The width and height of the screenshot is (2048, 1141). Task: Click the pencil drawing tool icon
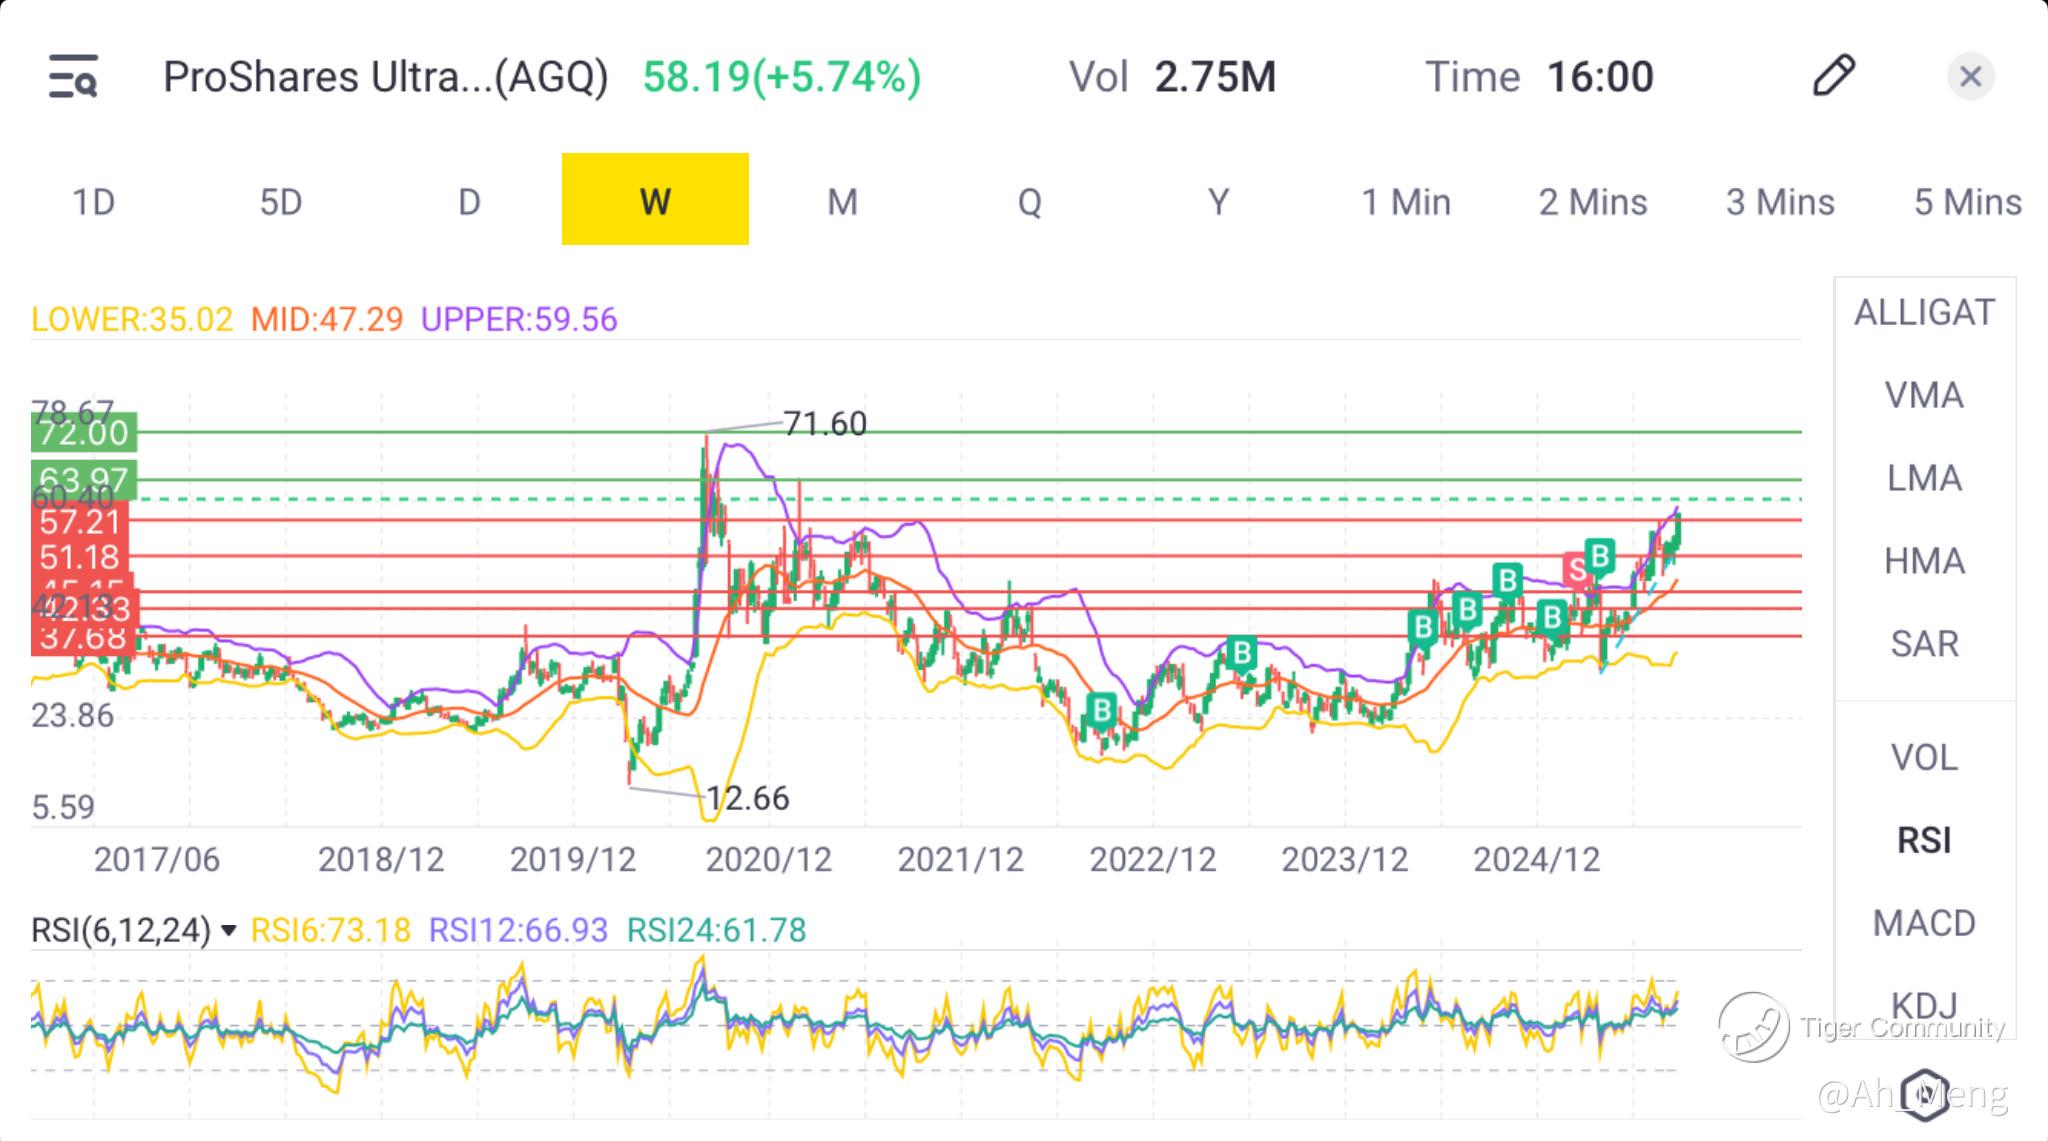1833,76
